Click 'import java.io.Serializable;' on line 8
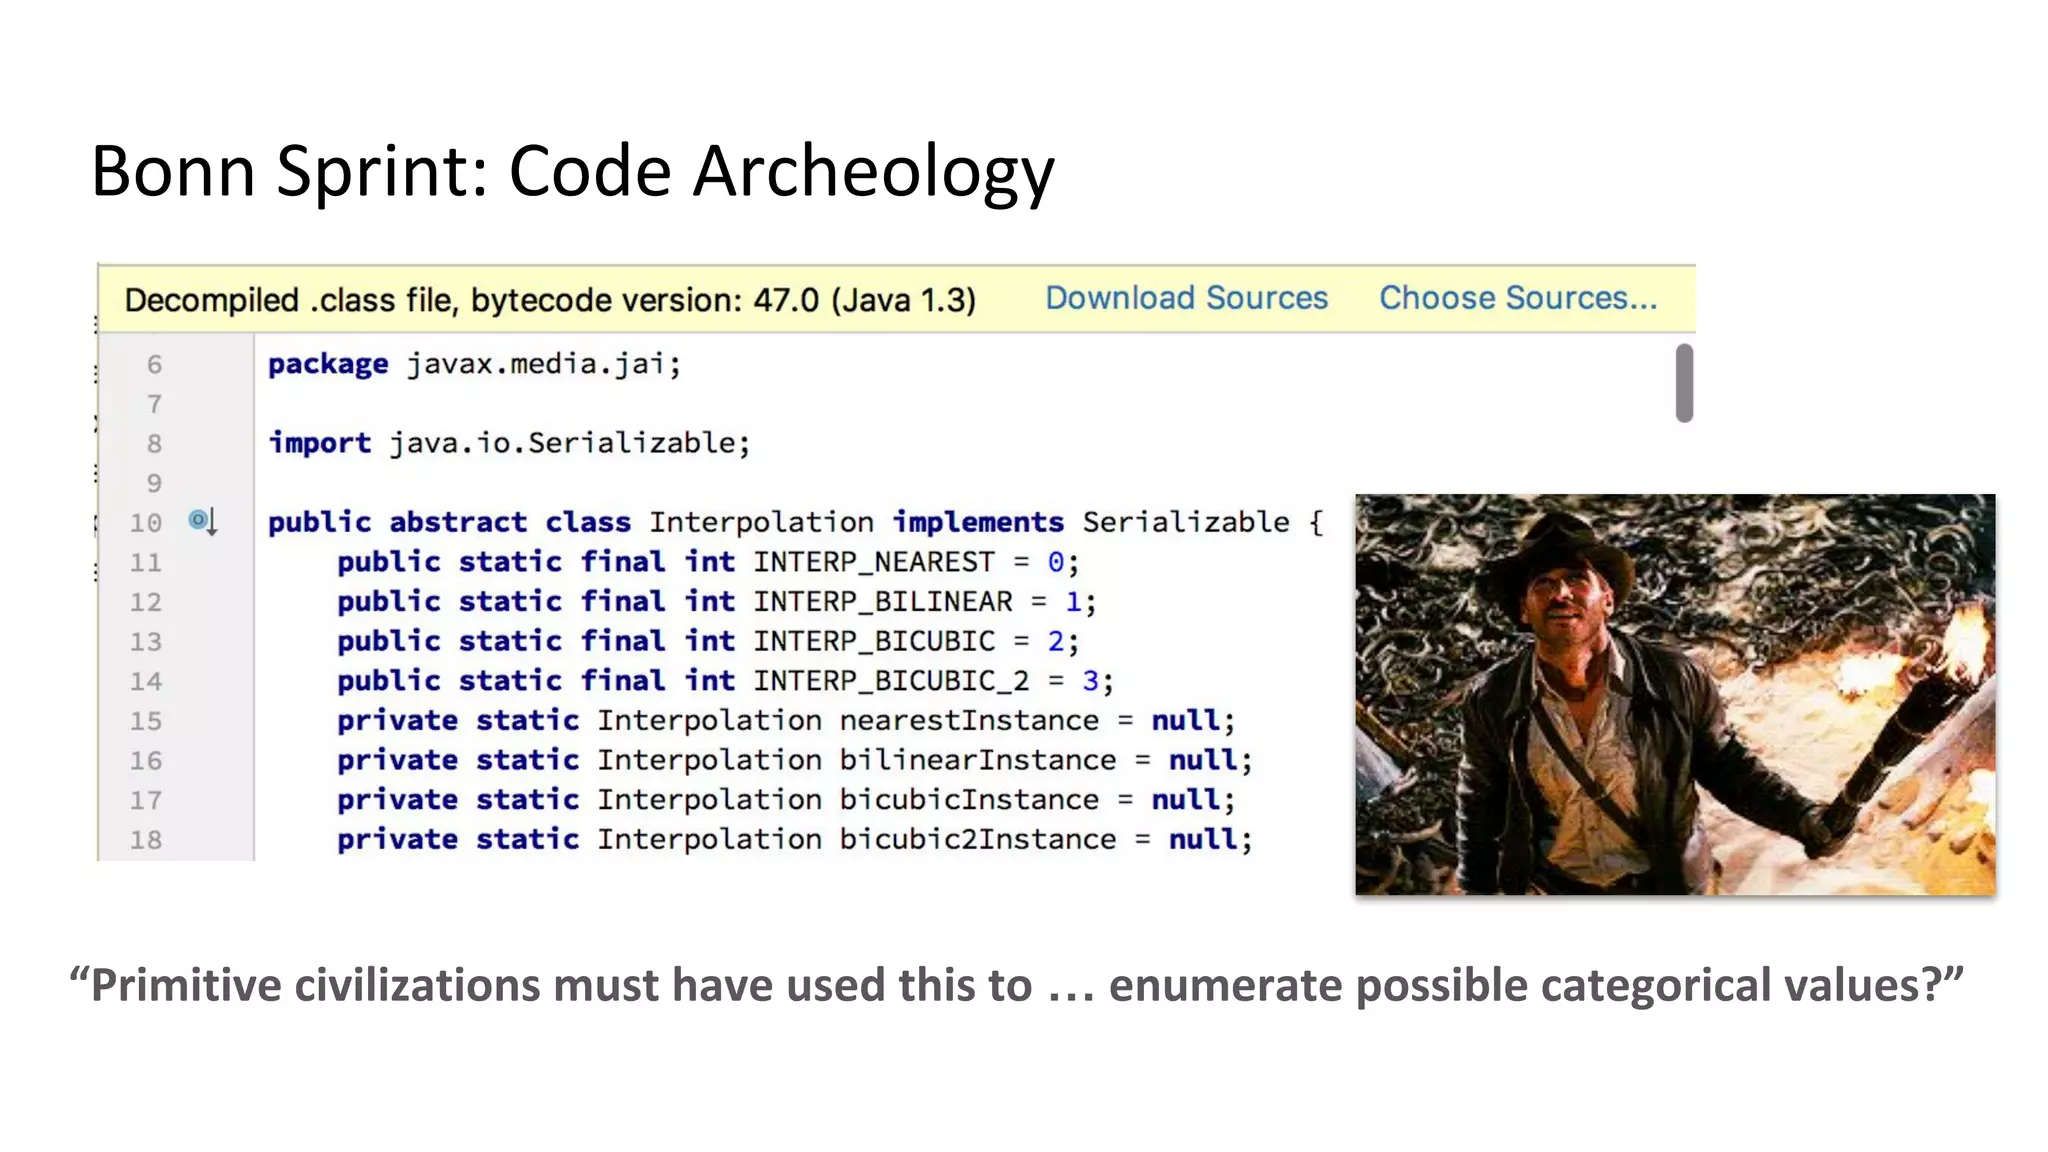 tap(509, 443)
